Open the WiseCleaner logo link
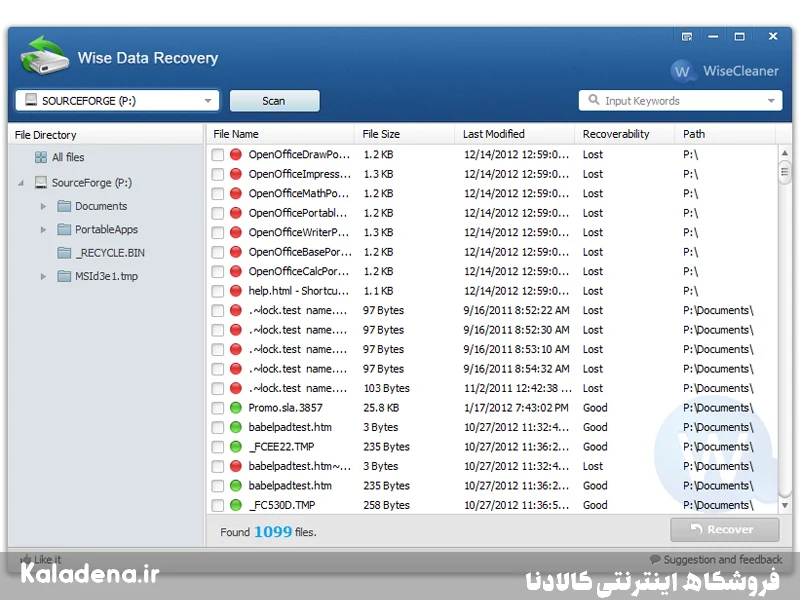 [x=724, y=71]
